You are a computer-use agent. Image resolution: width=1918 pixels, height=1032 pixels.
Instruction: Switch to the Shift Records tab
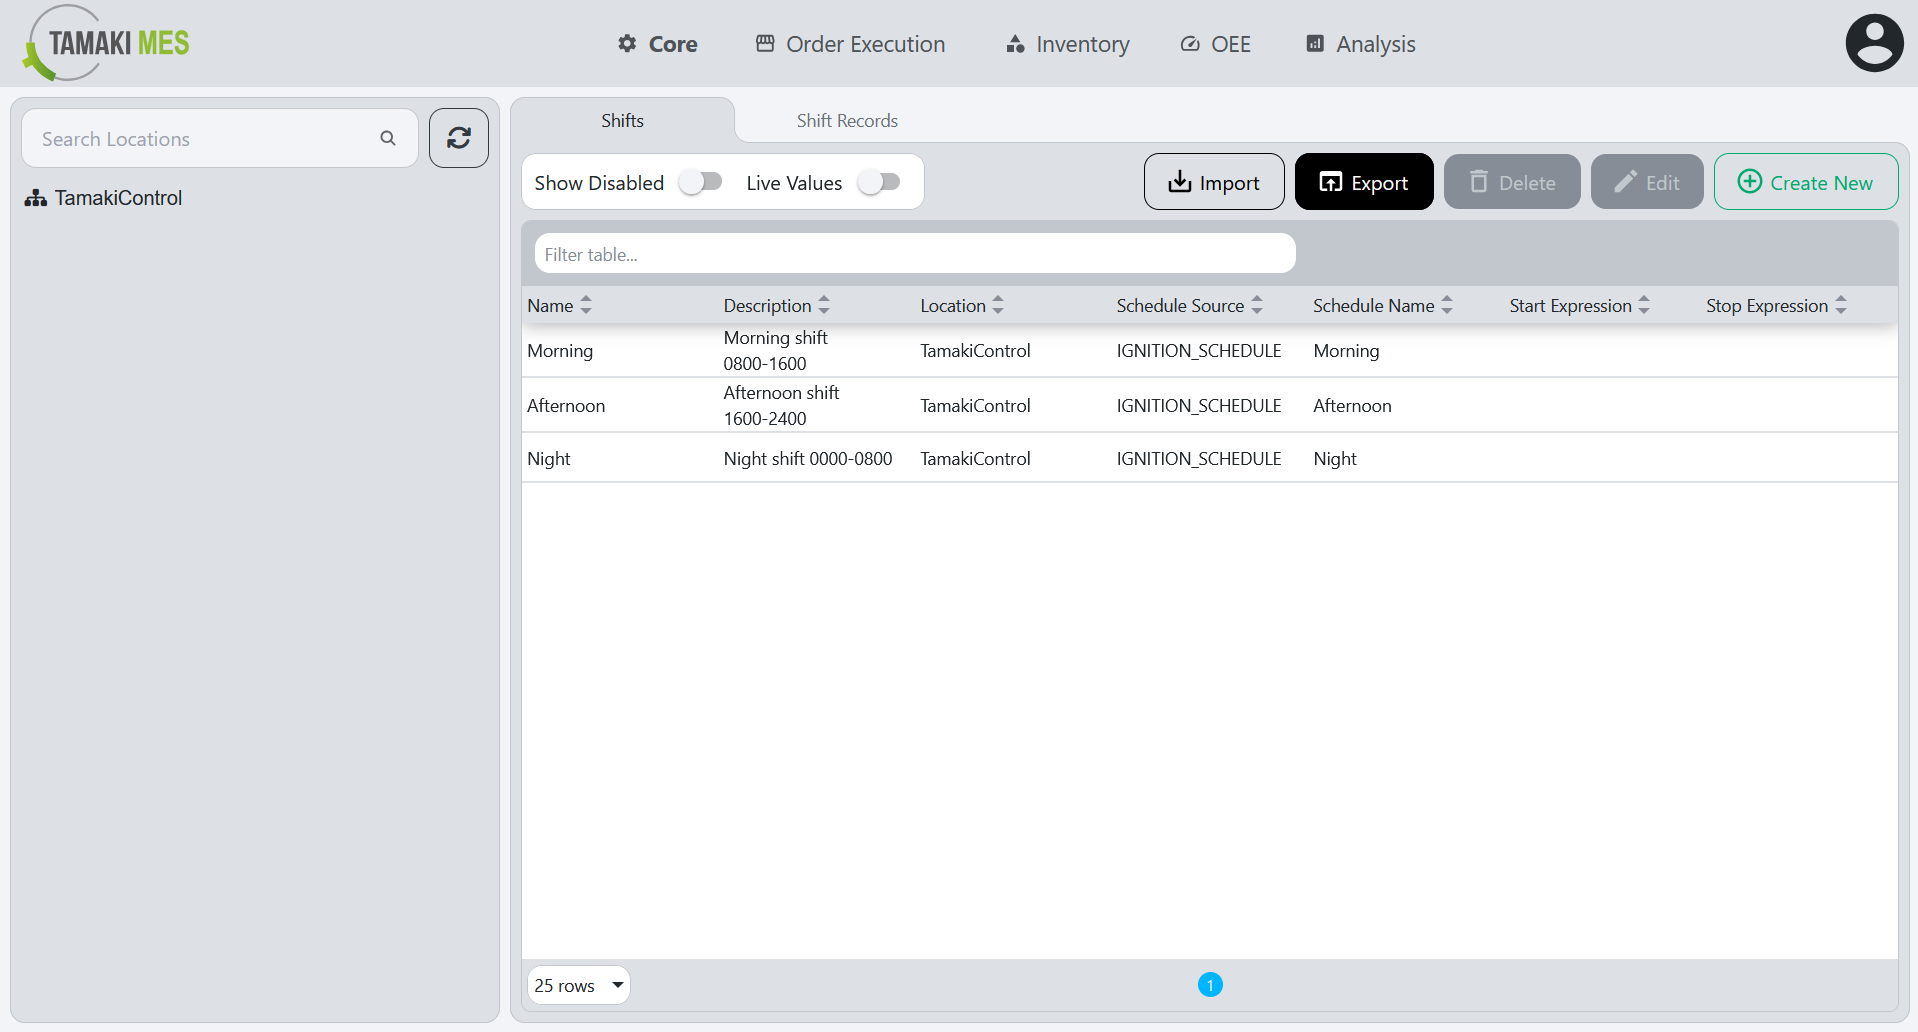tap(847, 120)
